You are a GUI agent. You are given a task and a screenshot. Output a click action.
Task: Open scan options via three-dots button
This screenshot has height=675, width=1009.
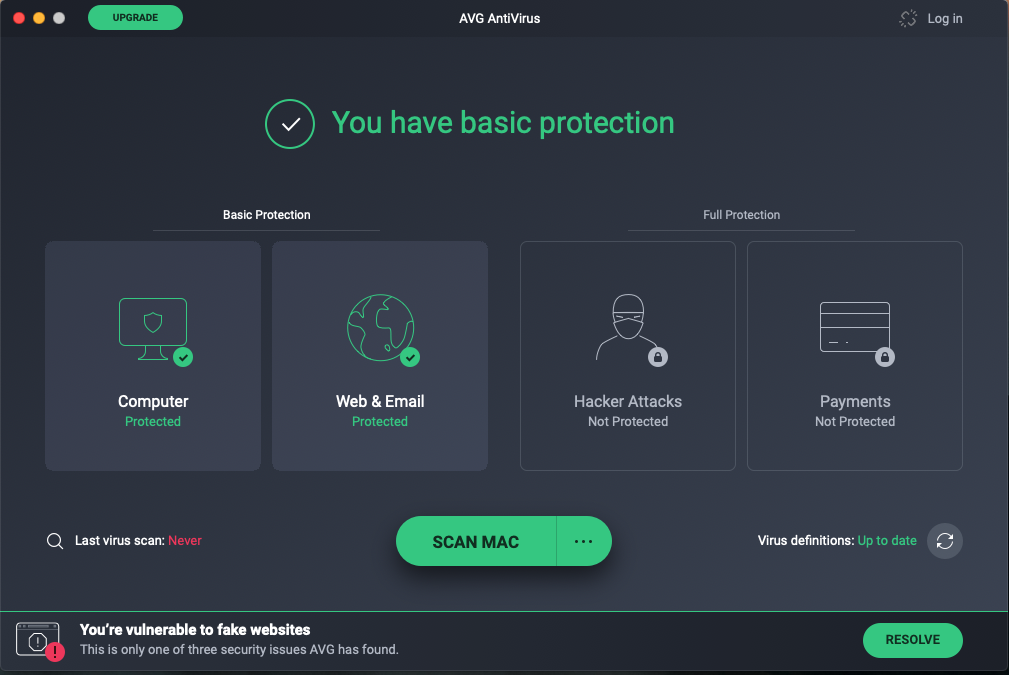[584, 541]
